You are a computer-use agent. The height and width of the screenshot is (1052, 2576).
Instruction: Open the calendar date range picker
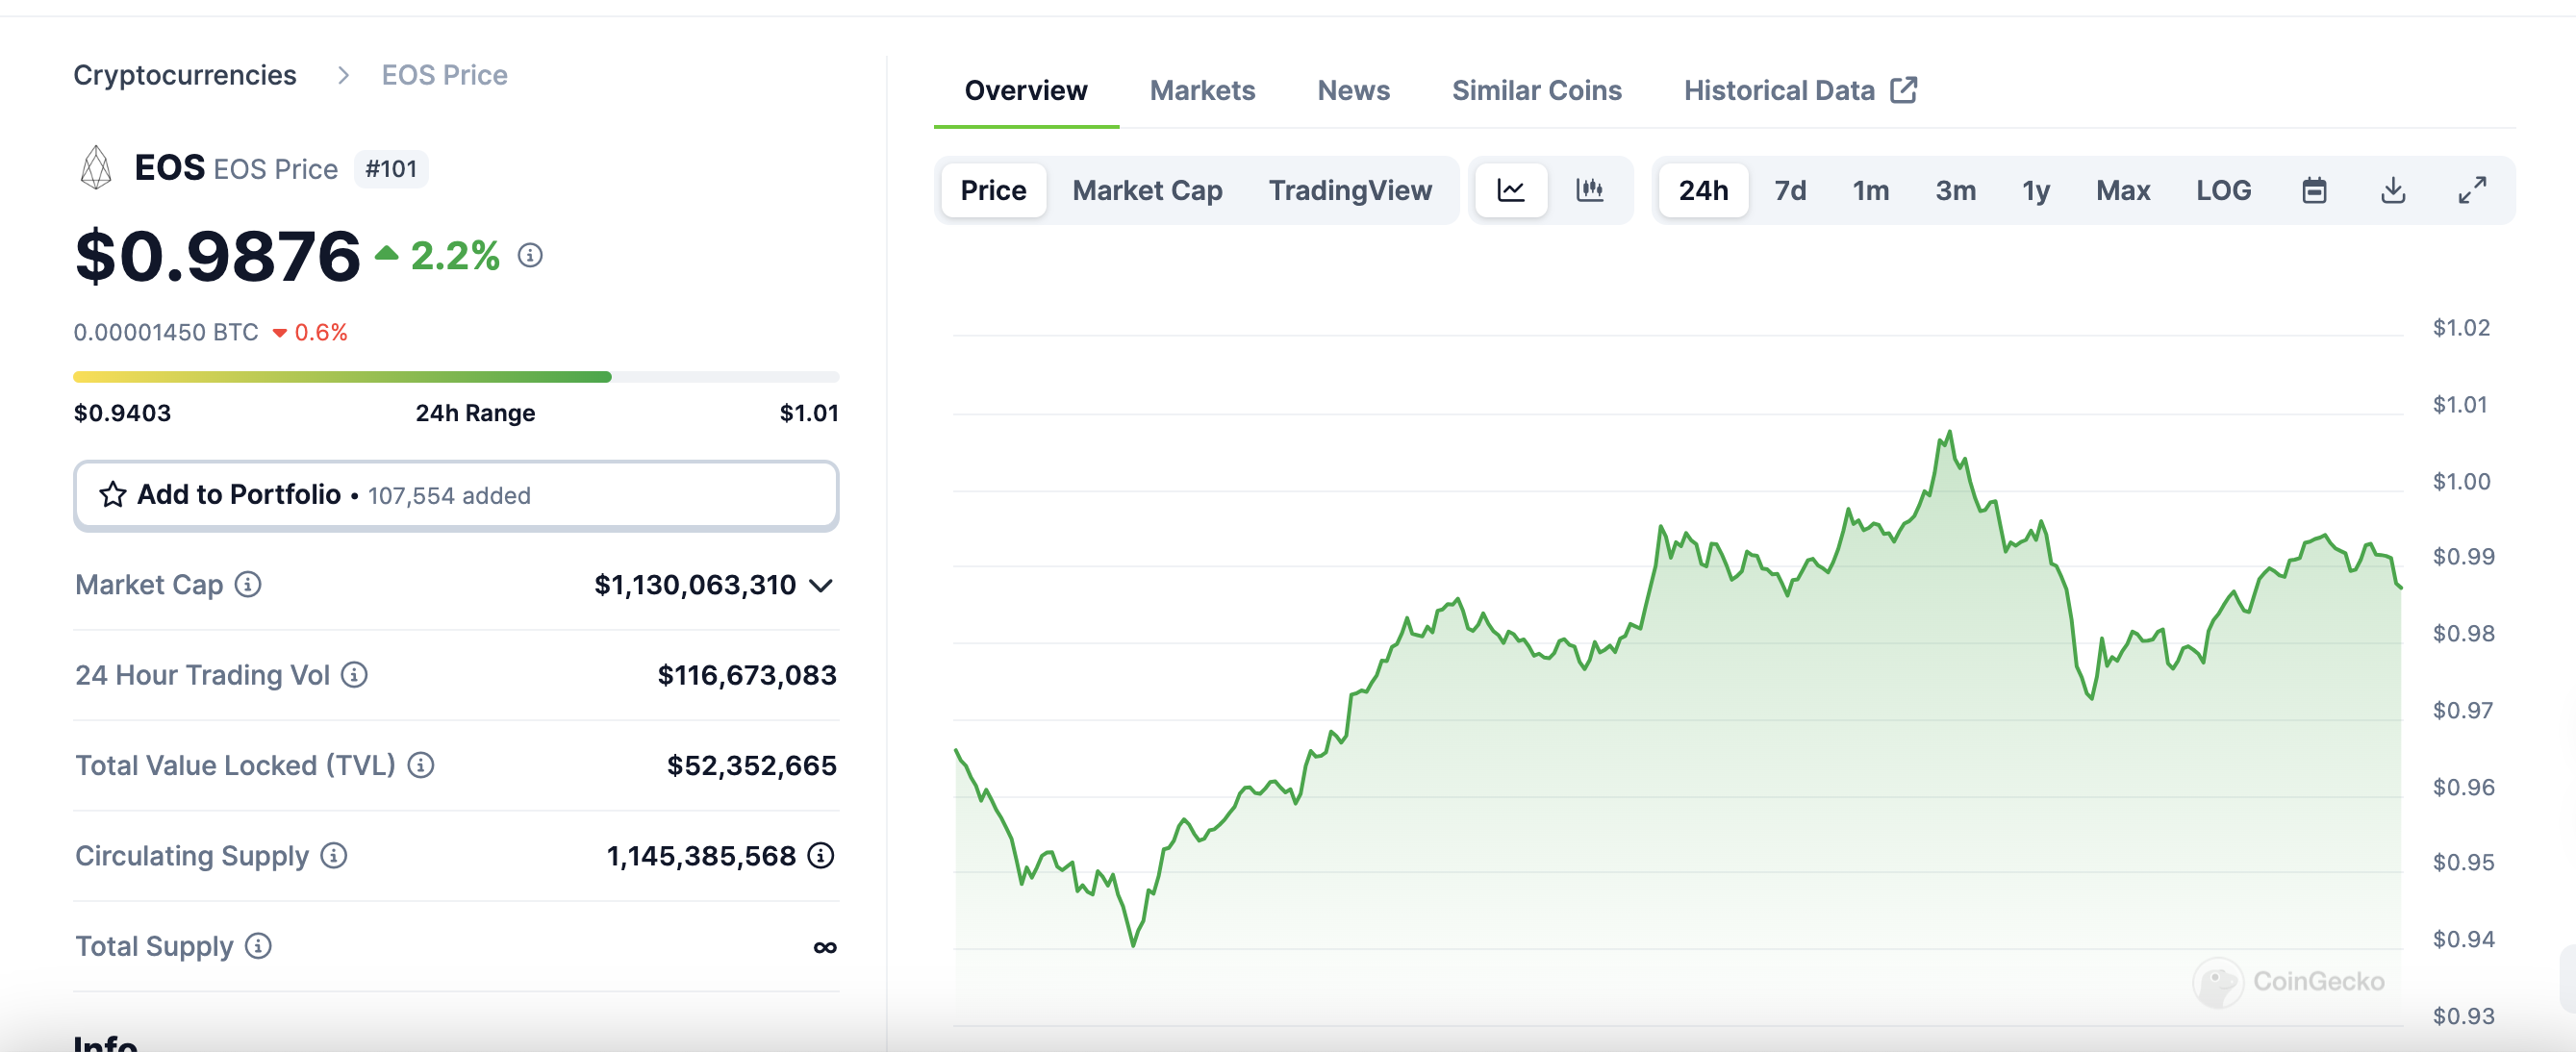[x=2314, y=190]
